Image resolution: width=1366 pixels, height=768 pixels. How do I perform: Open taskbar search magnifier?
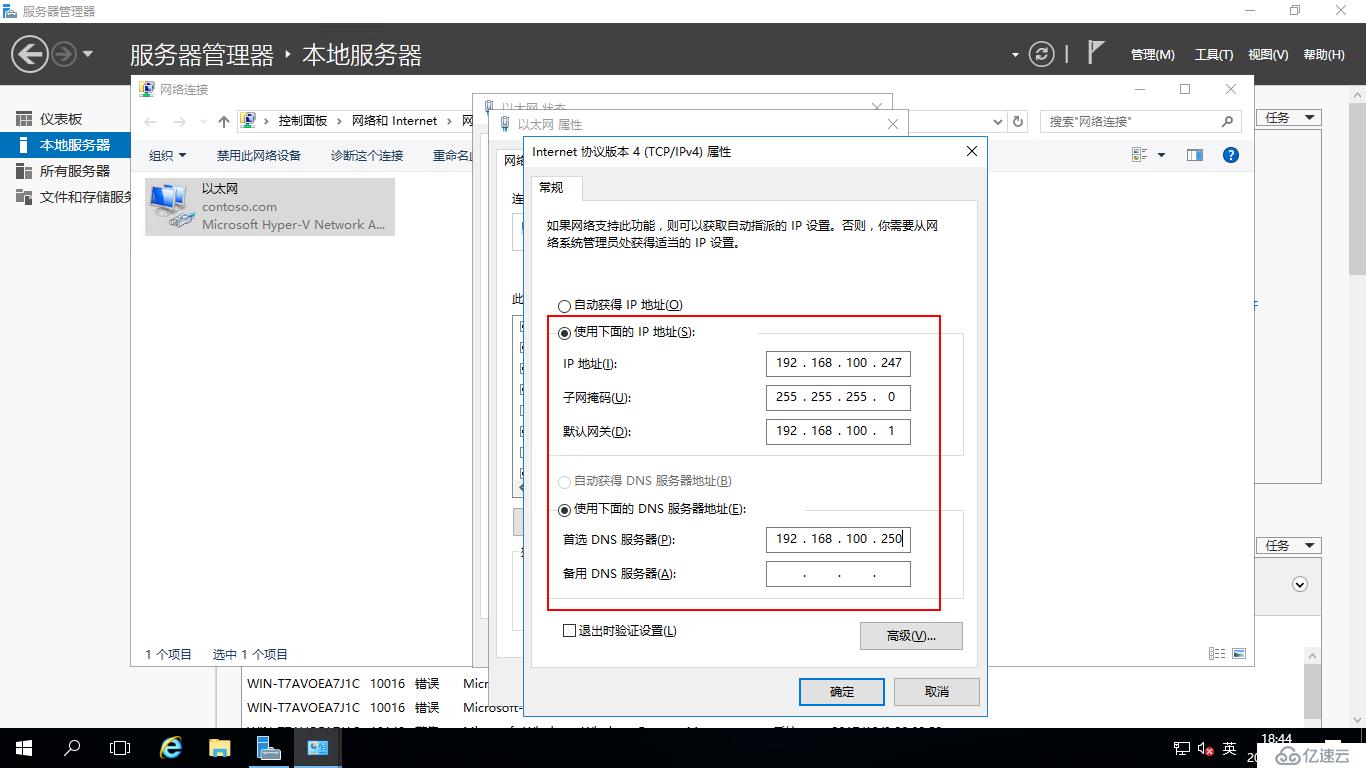click(72, 748)
